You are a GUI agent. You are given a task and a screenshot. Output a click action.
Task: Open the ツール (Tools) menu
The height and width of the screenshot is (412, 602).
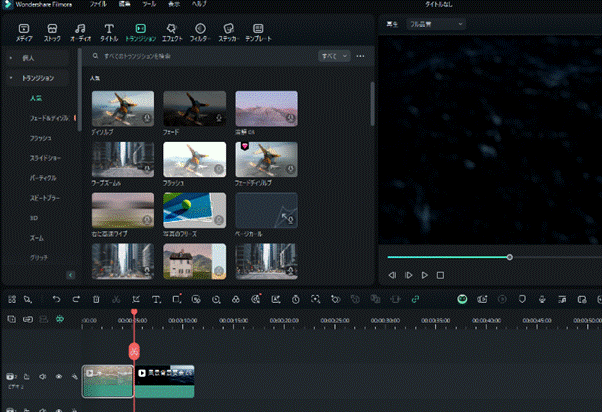[149, 4]
